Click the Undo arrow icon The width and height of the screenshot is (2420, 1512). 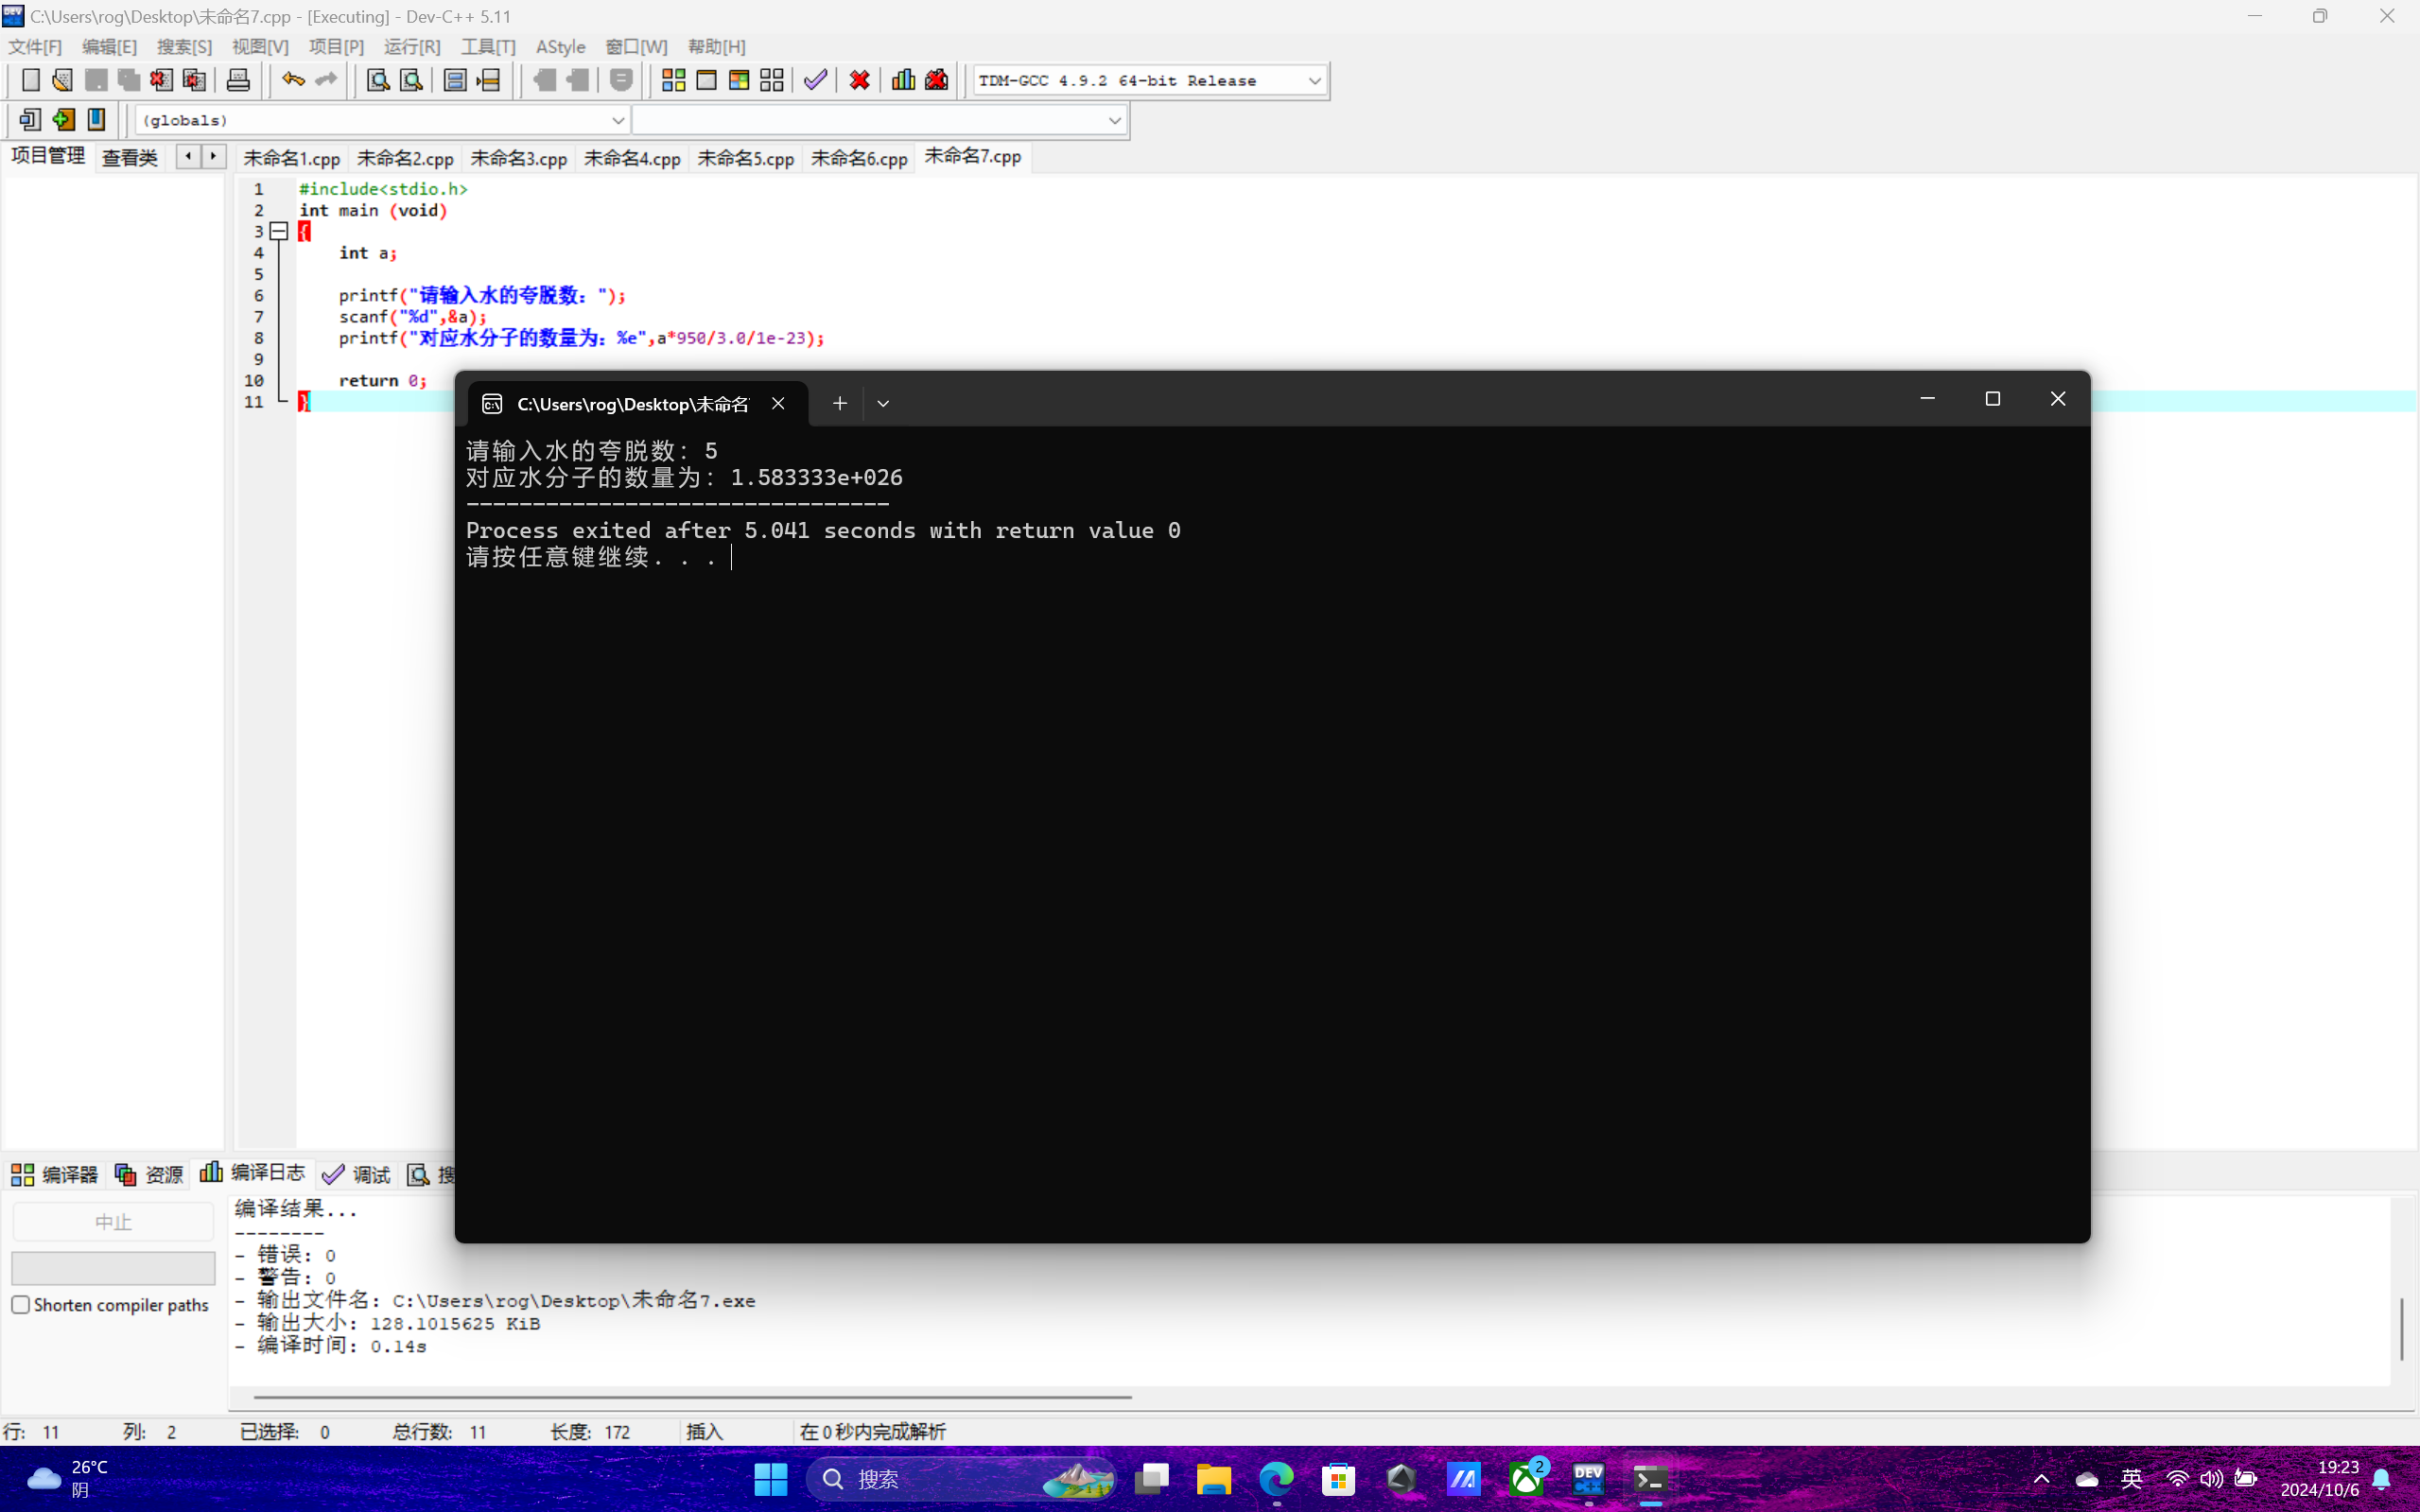292,80
